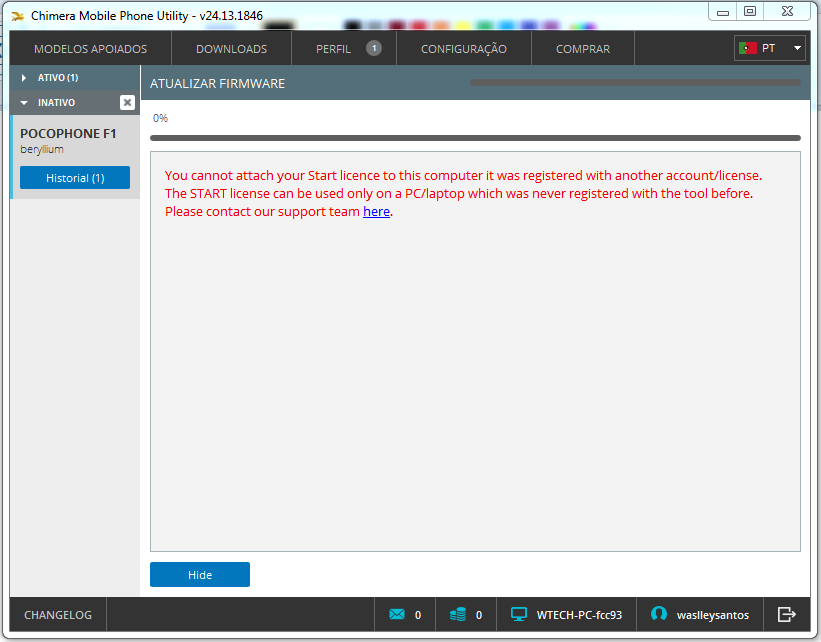Screen dimensions: 821x642
Task: Click the support team 'here' link
Action: point(376,212)
